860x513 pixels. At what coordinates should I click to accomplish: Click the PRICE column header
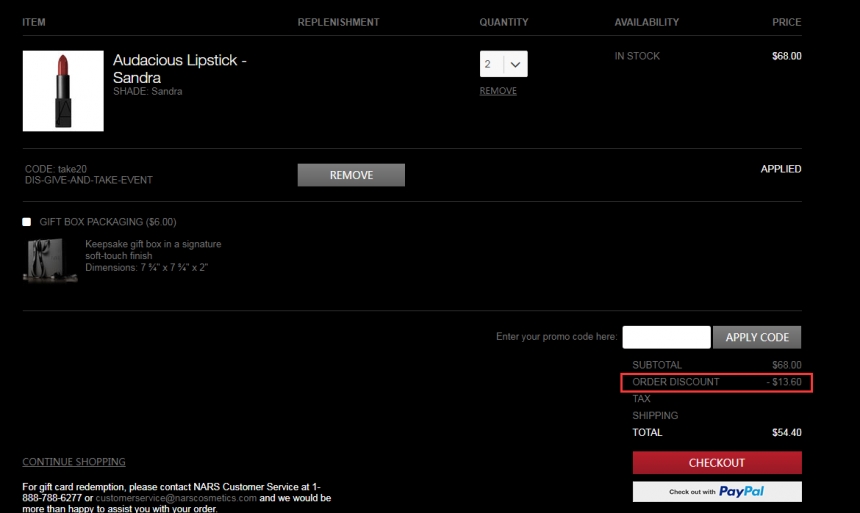pos(787,22)
